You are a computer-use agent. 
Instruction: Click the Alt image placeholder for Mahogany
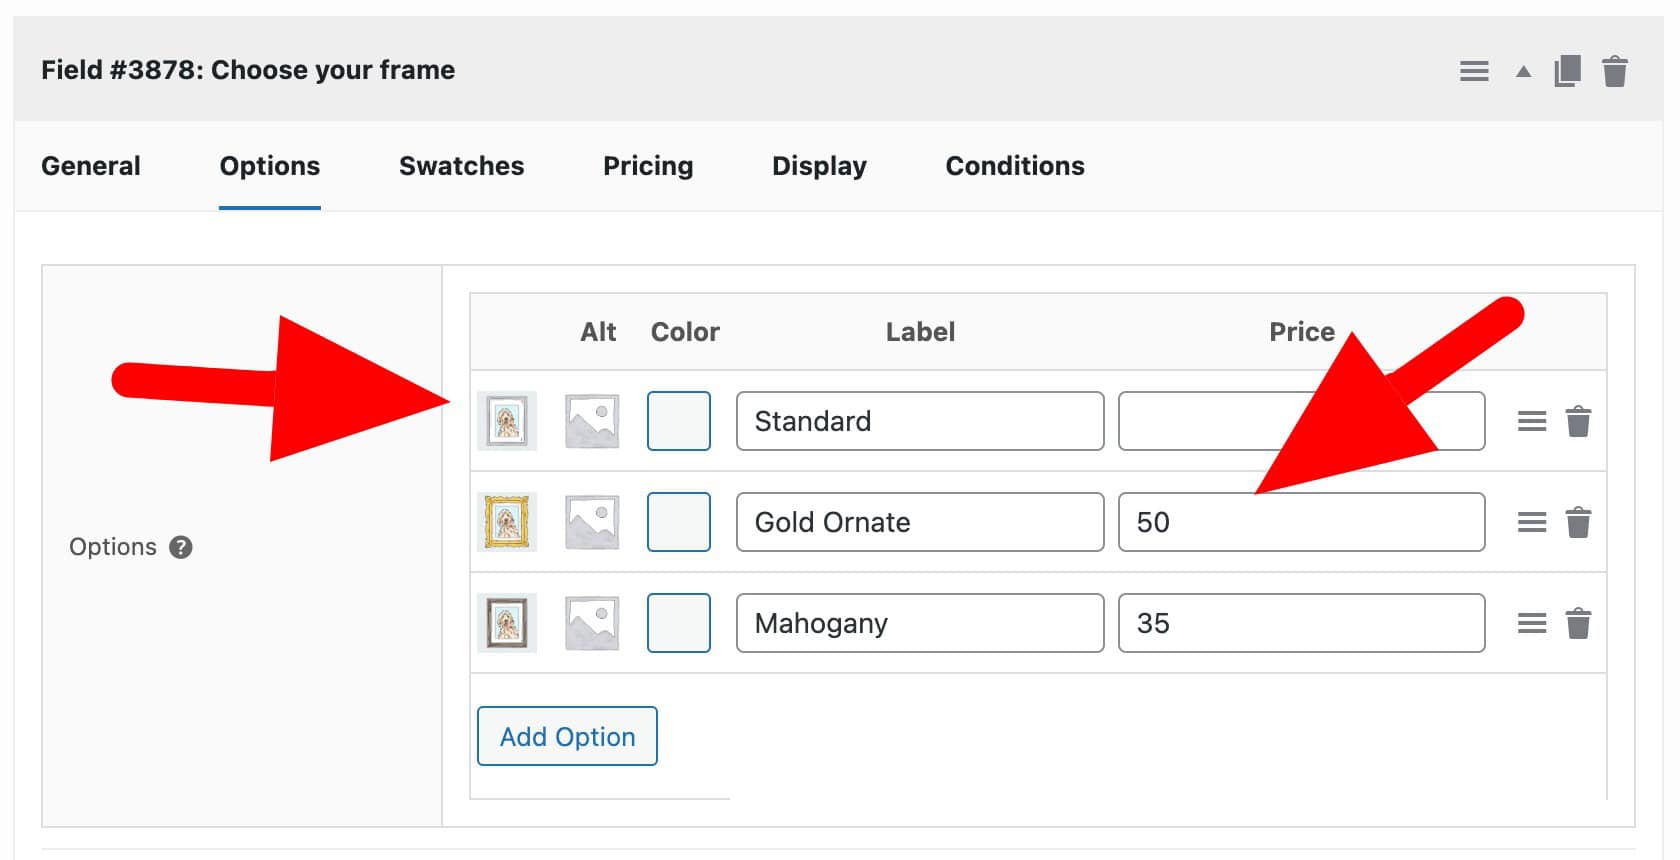[x=591, y=622]
